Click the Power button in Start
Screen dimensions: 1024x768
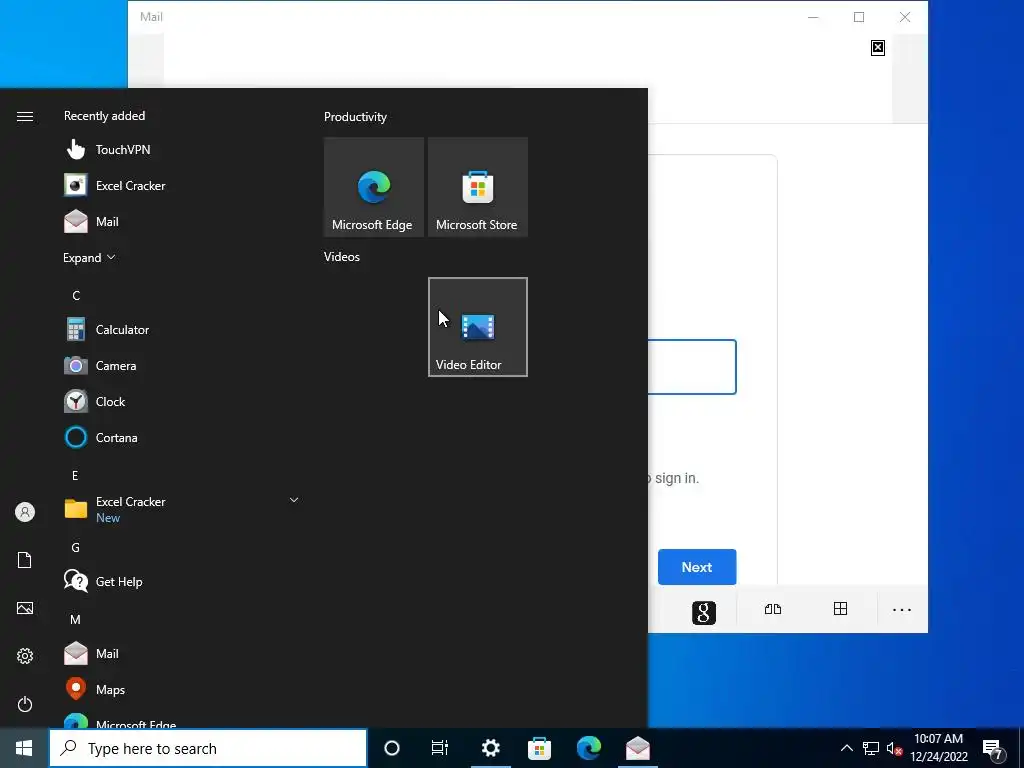coord(25,704)
